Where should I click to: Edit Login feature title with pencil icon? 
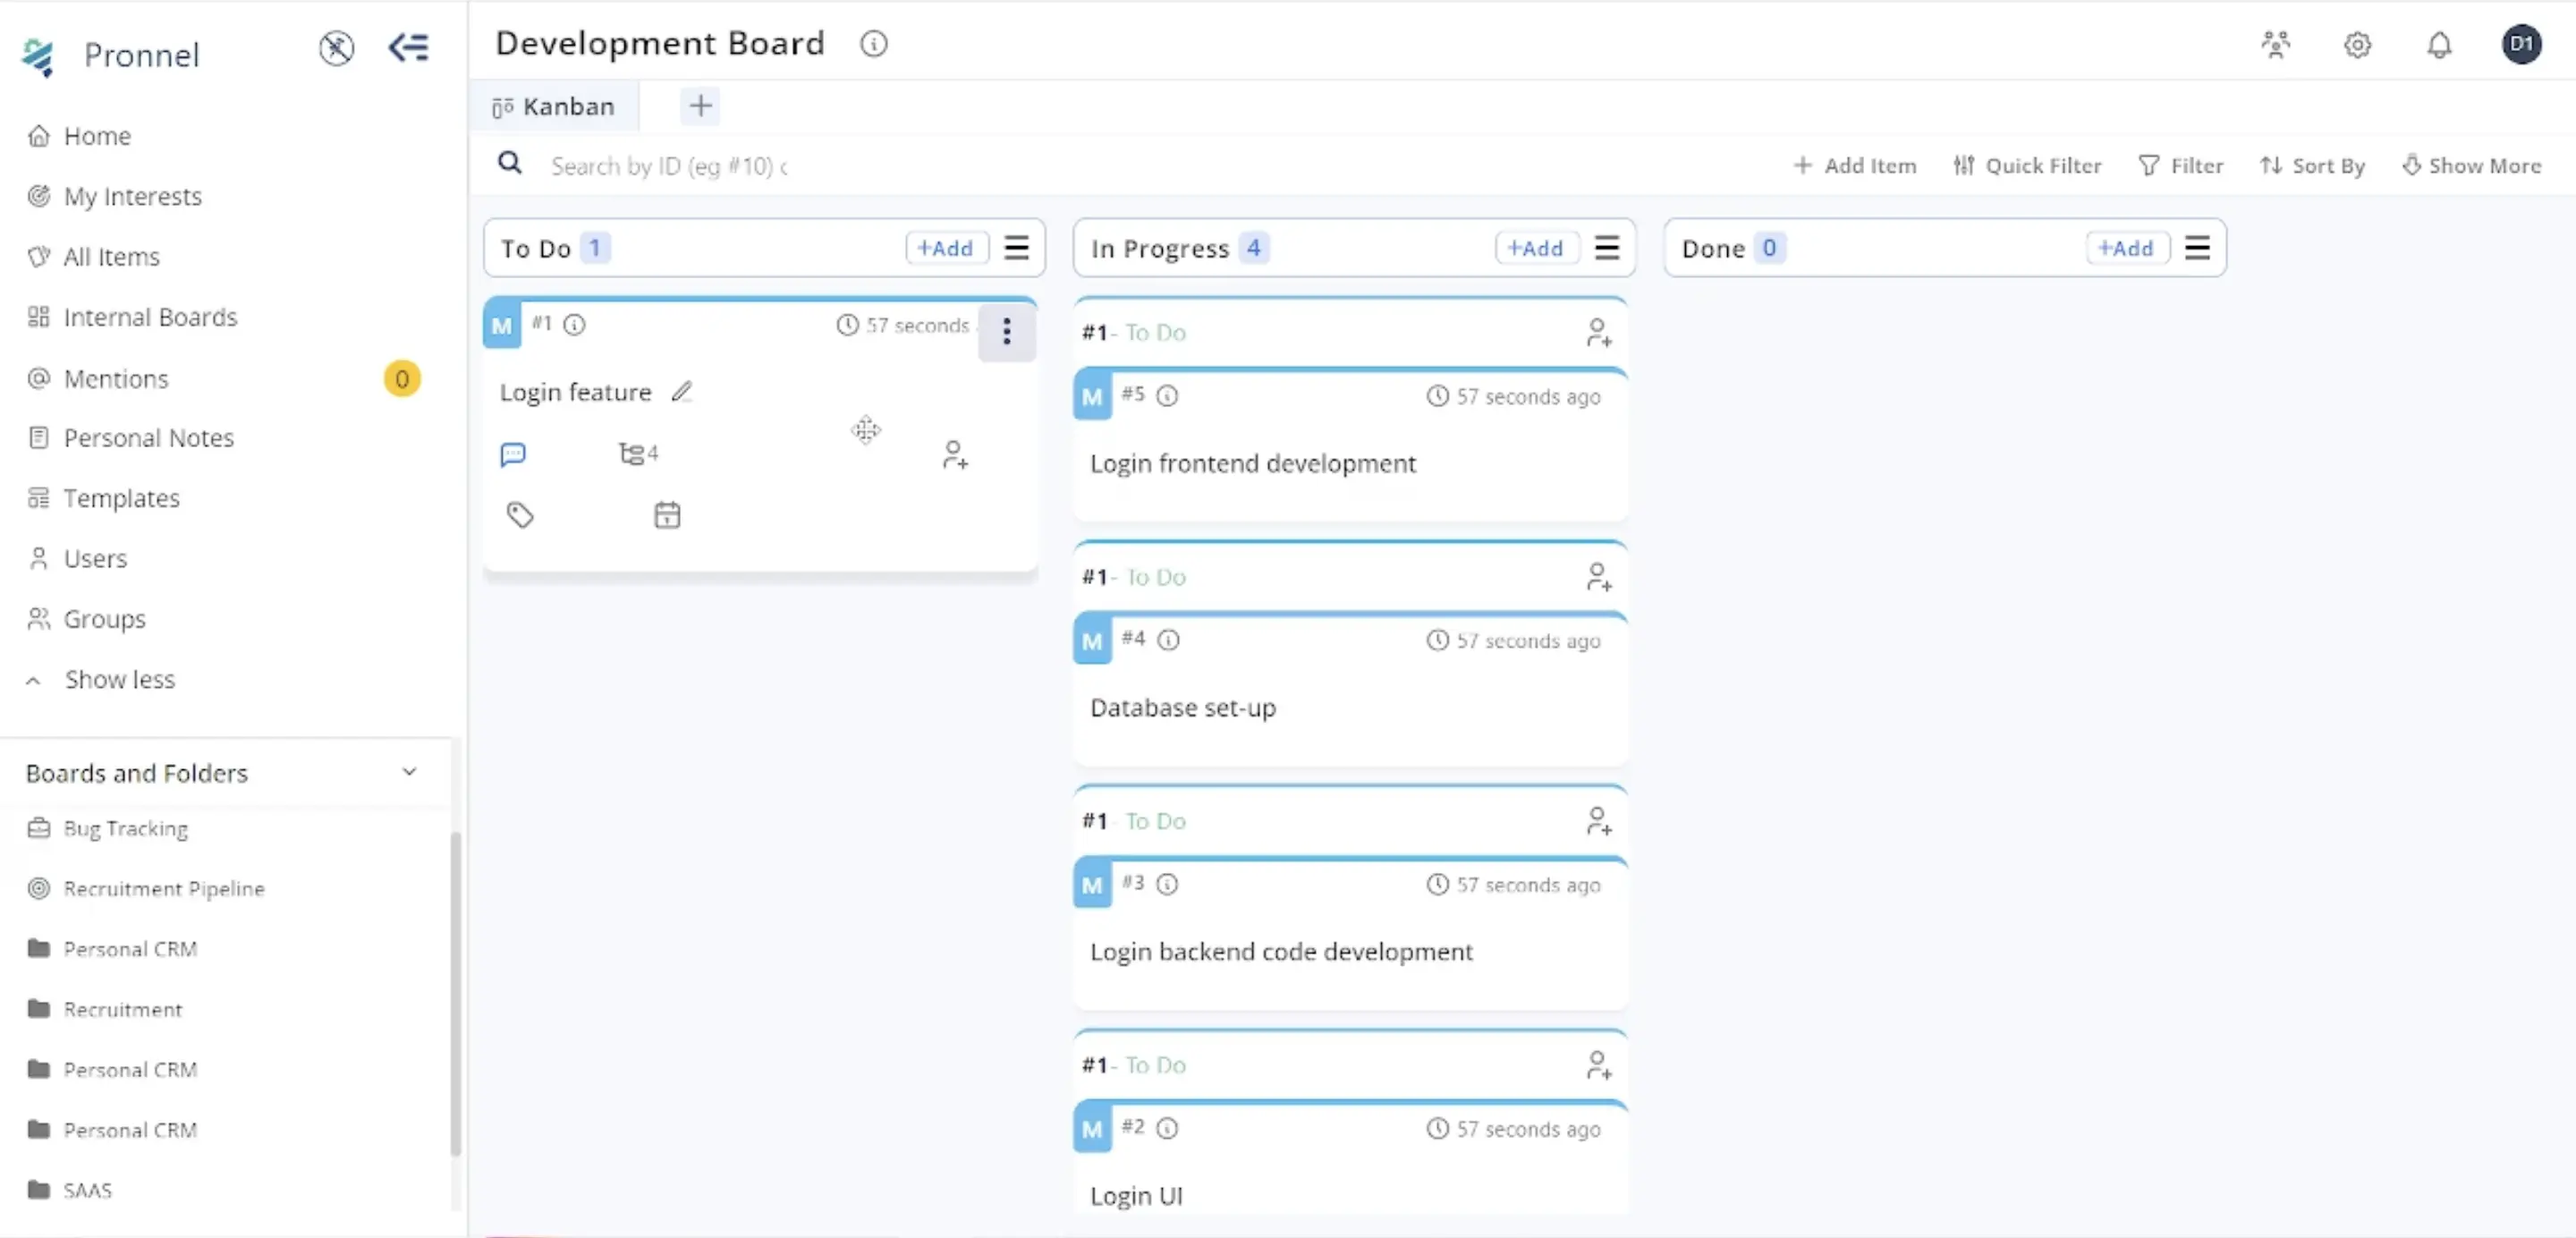tap(682, 391)
